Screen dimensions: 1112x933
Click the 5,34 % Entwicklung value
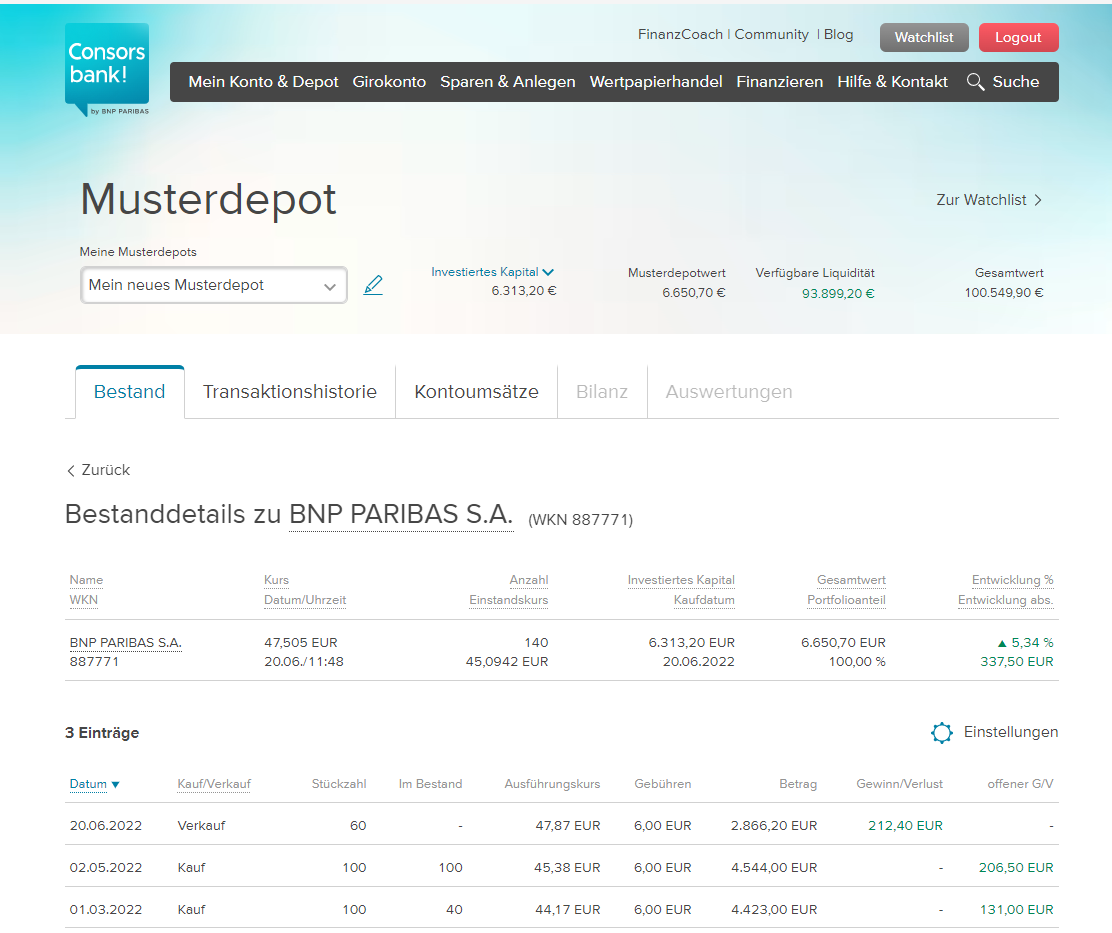click(x=1032, y=643)
